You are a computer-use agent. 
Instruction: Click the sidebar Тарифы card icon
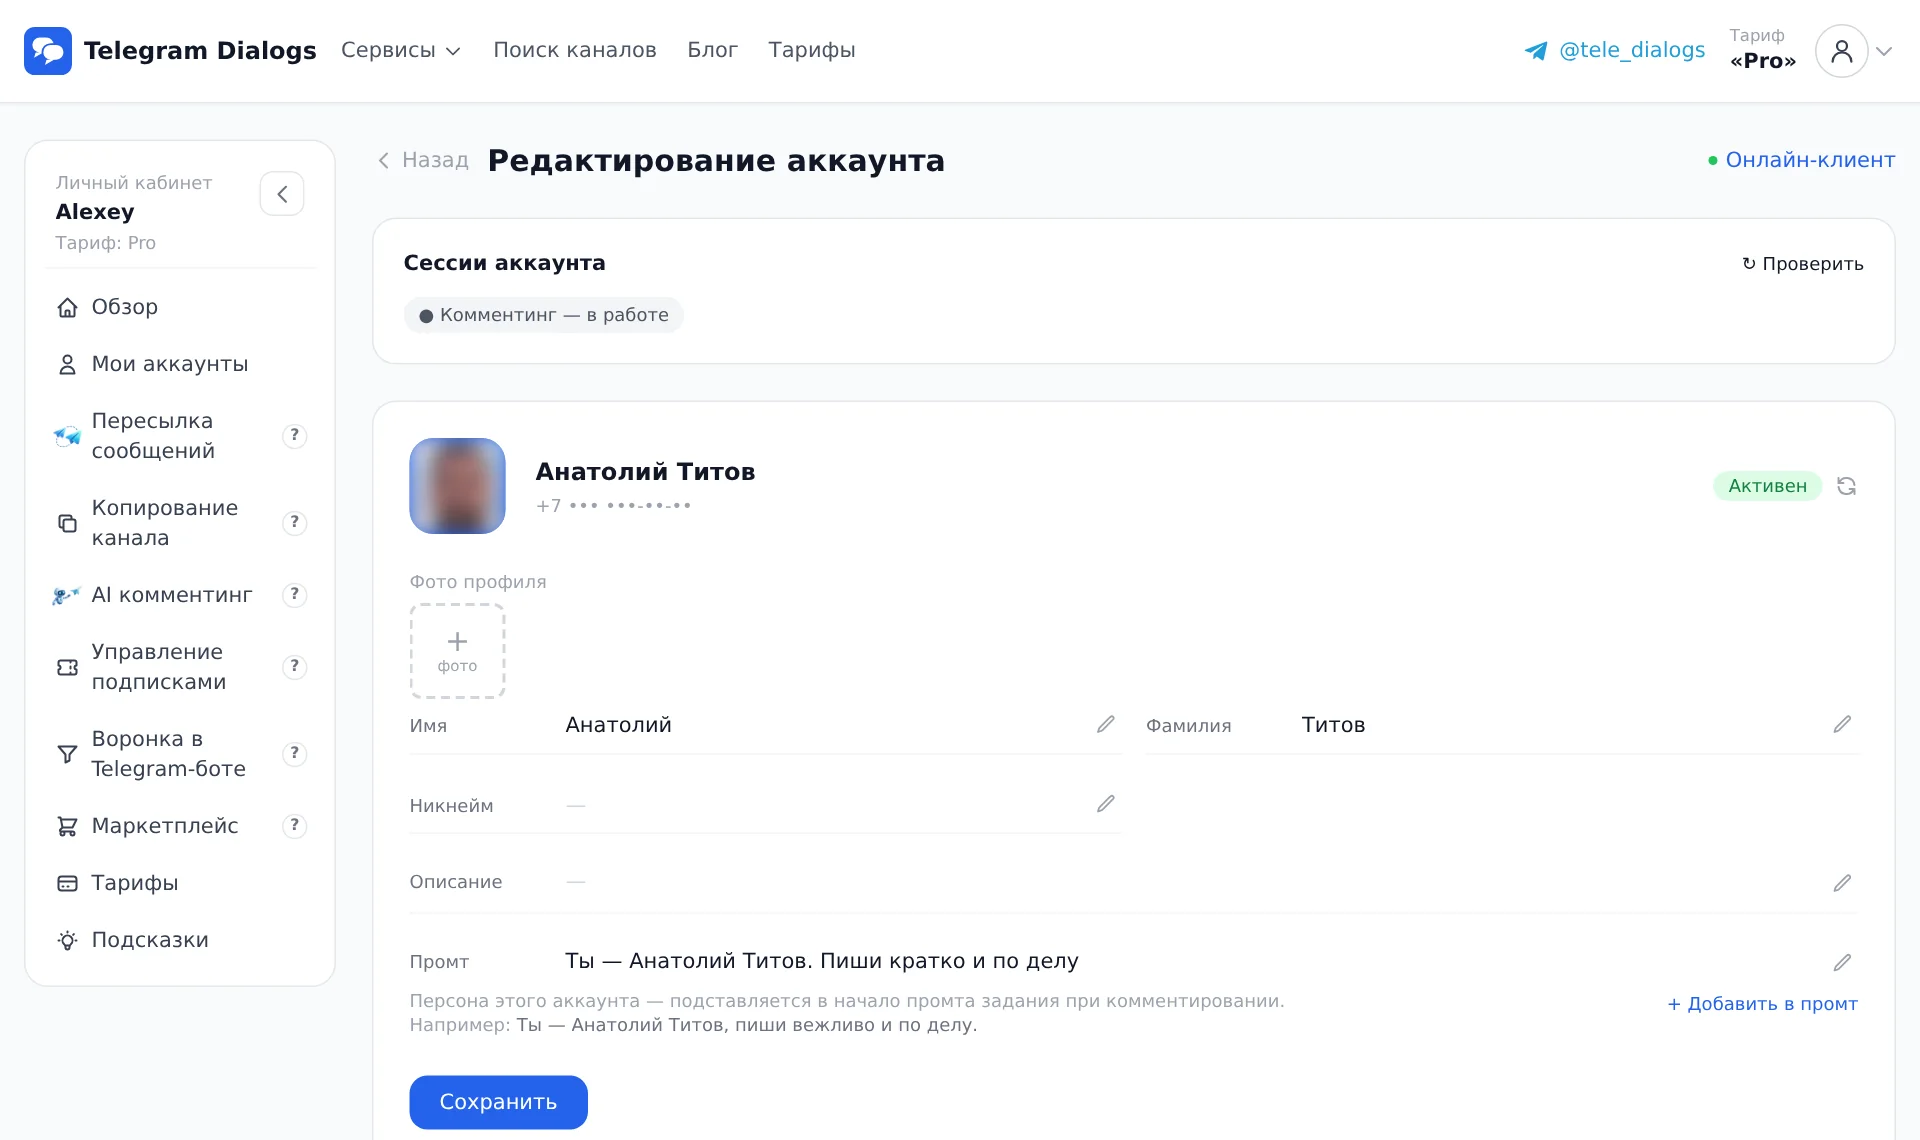click(67, 883)
